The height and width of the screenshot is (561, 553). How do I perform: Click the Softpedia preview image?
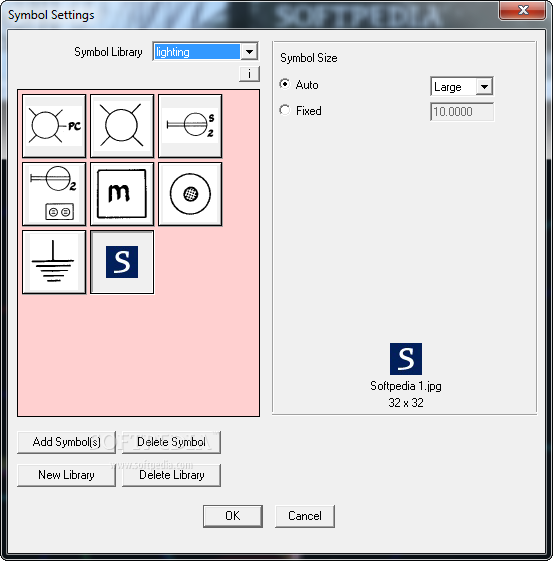point(406,359)
